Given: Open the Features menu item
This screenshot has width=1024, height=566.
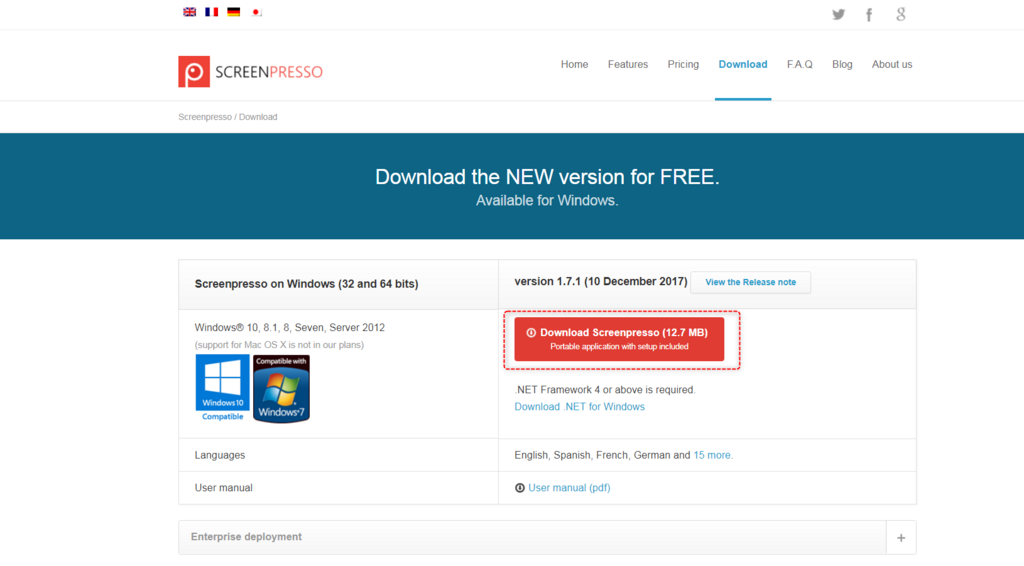Looking at the screenshot, I should (628, 65).
